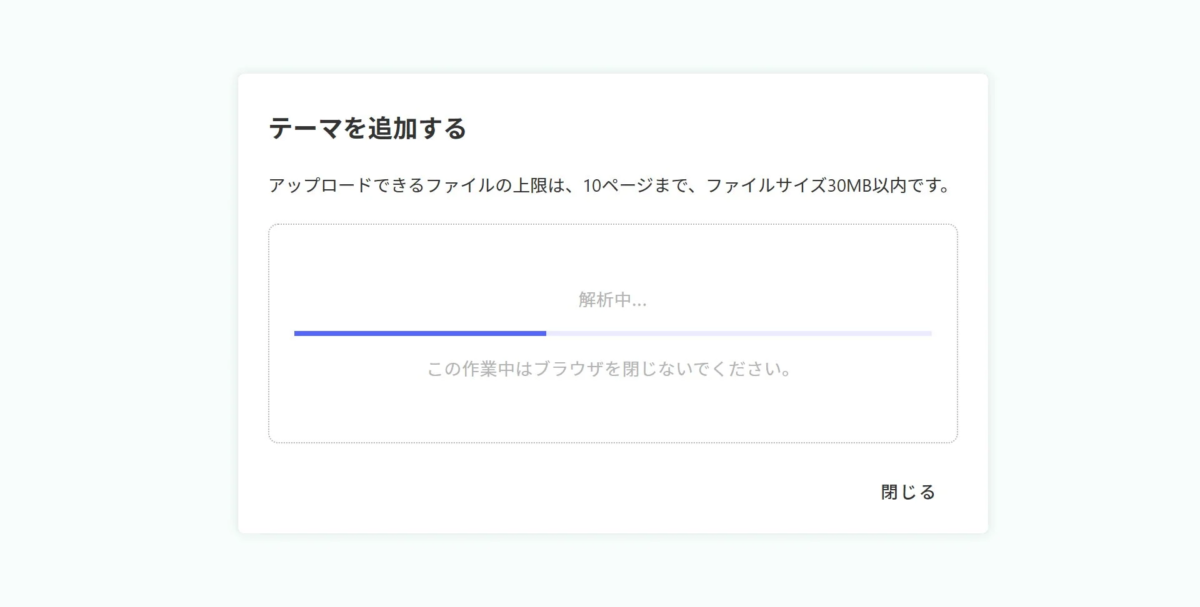Click the dashed upload area border

click(612, 226)
